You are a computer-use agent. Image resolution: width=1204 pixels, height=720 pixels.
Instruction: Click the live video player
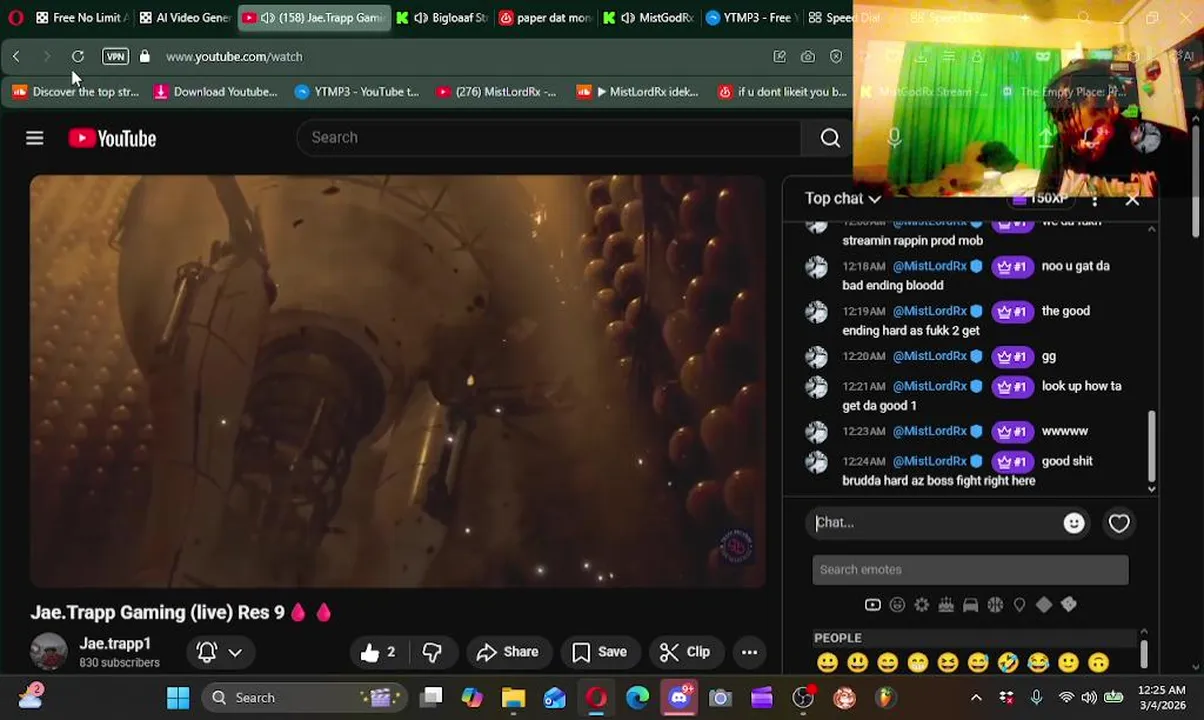(397, 381)
